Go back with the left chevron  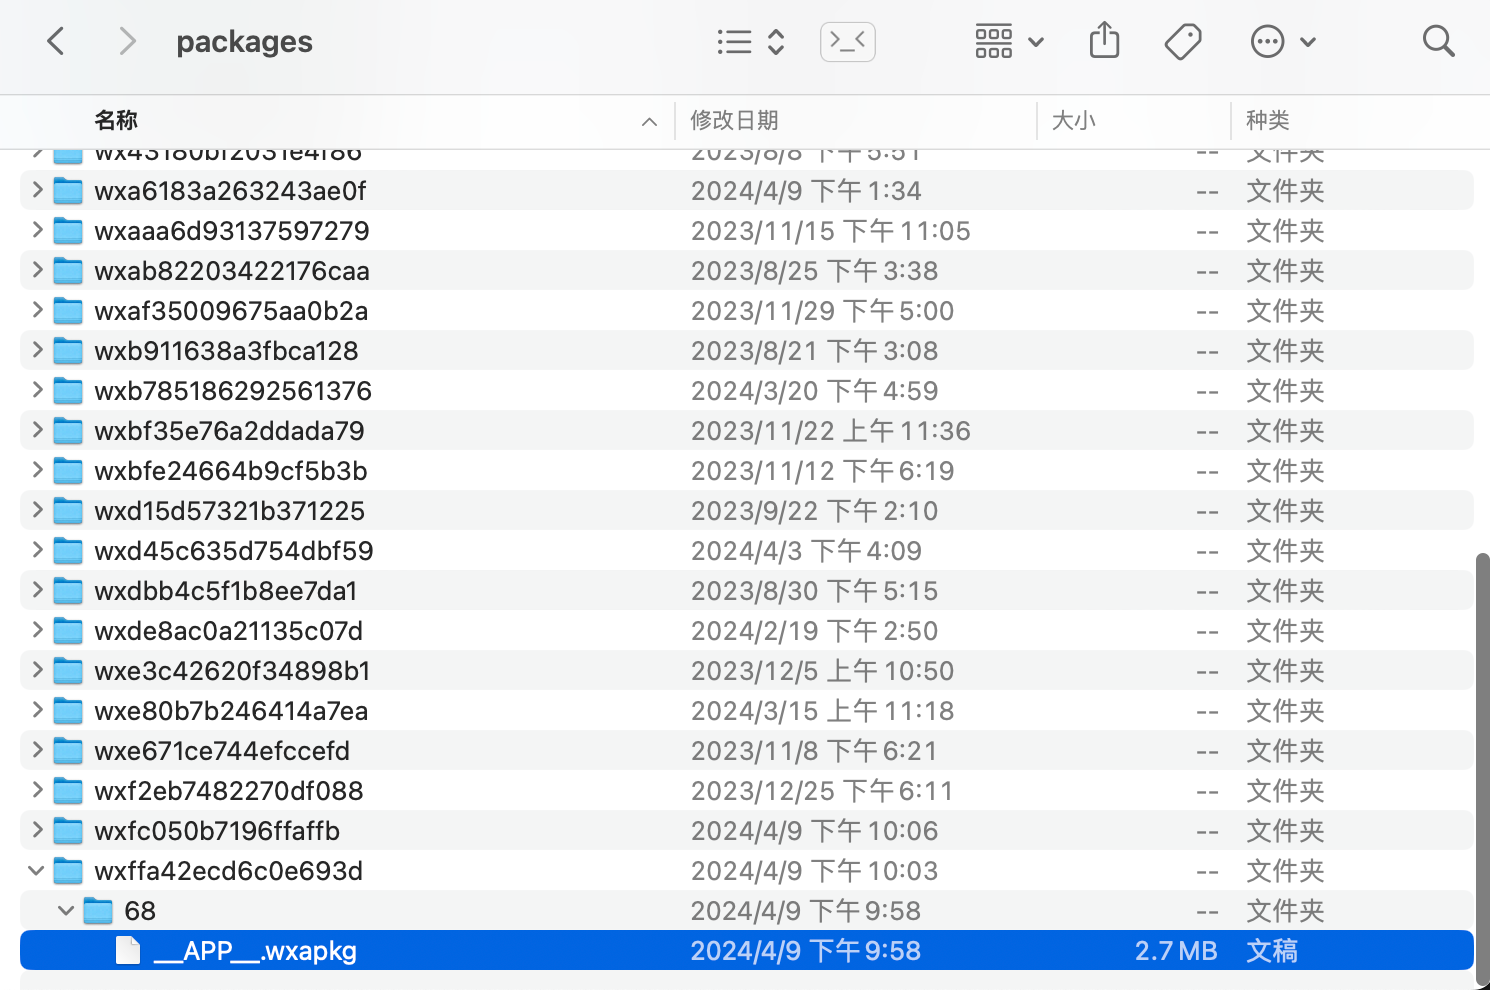(56, 42)
